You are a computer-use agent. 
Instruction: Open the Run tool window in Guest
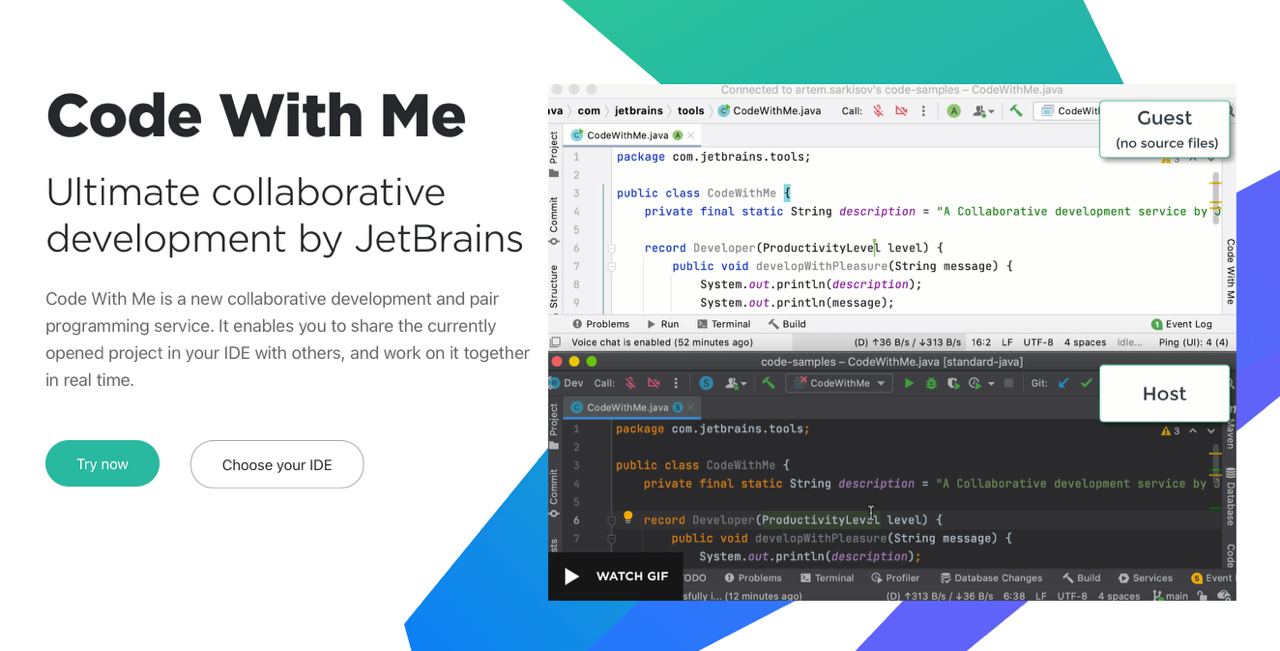pos(663,324)
